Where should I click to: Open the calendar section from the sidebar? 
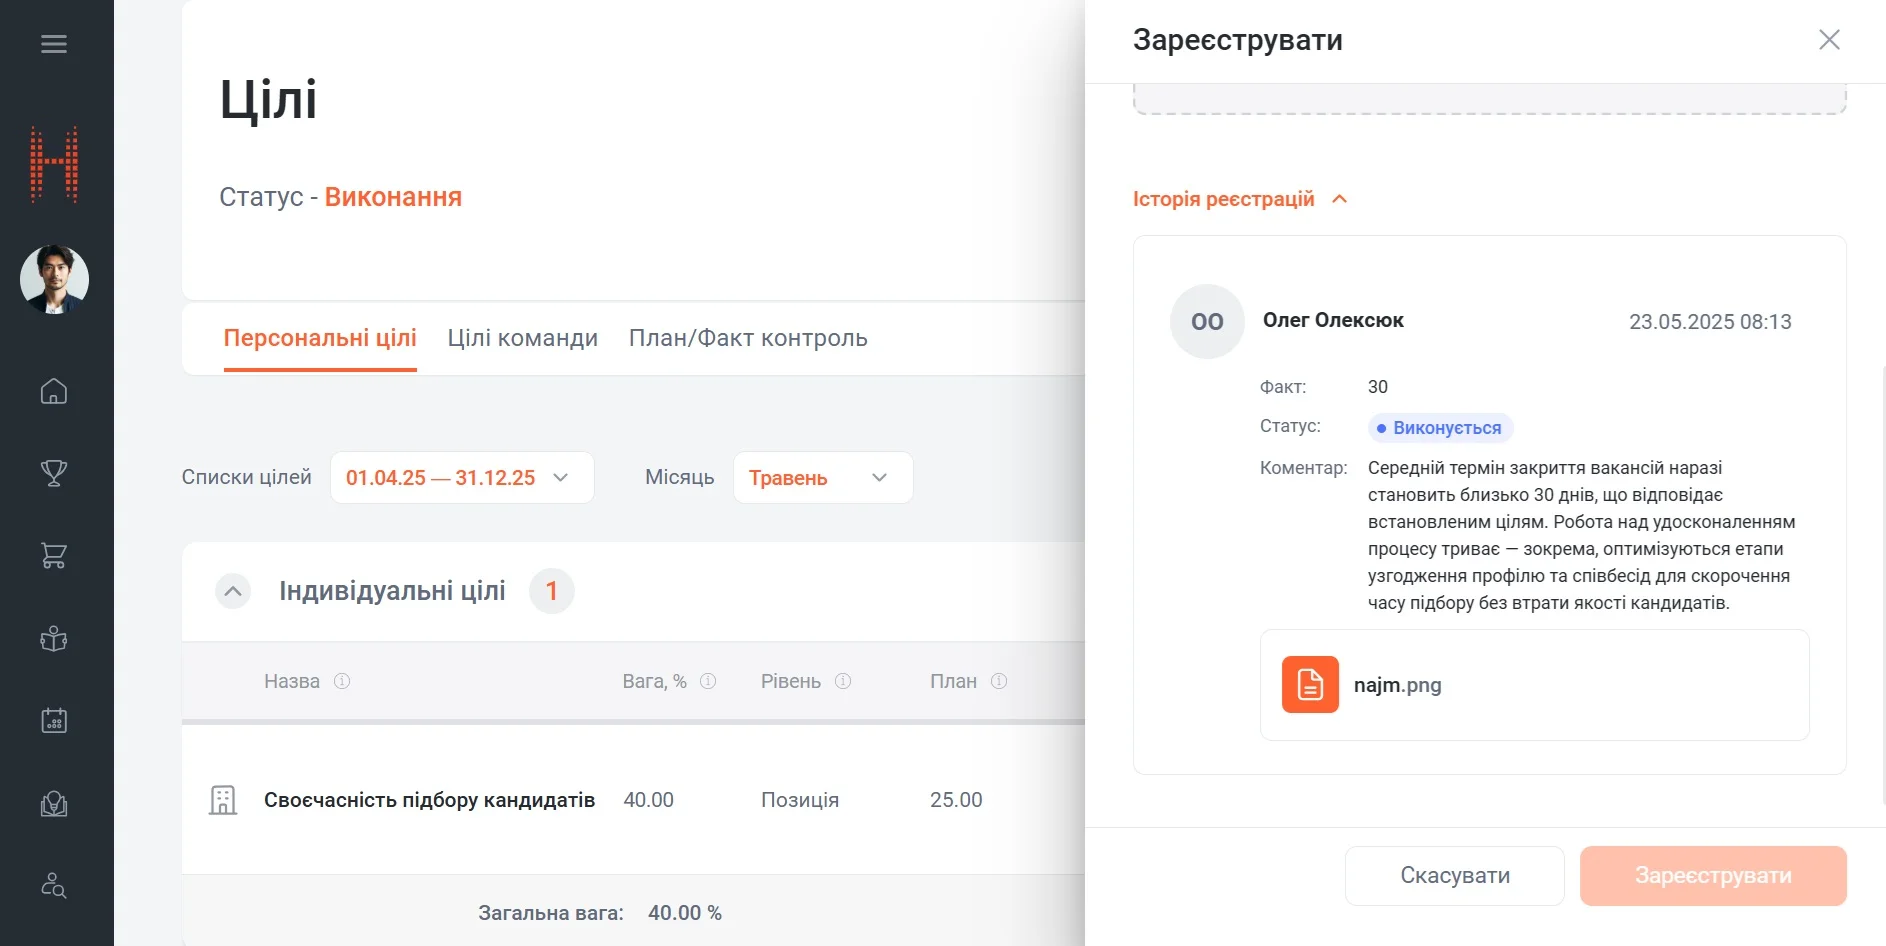tap(54, 720)
